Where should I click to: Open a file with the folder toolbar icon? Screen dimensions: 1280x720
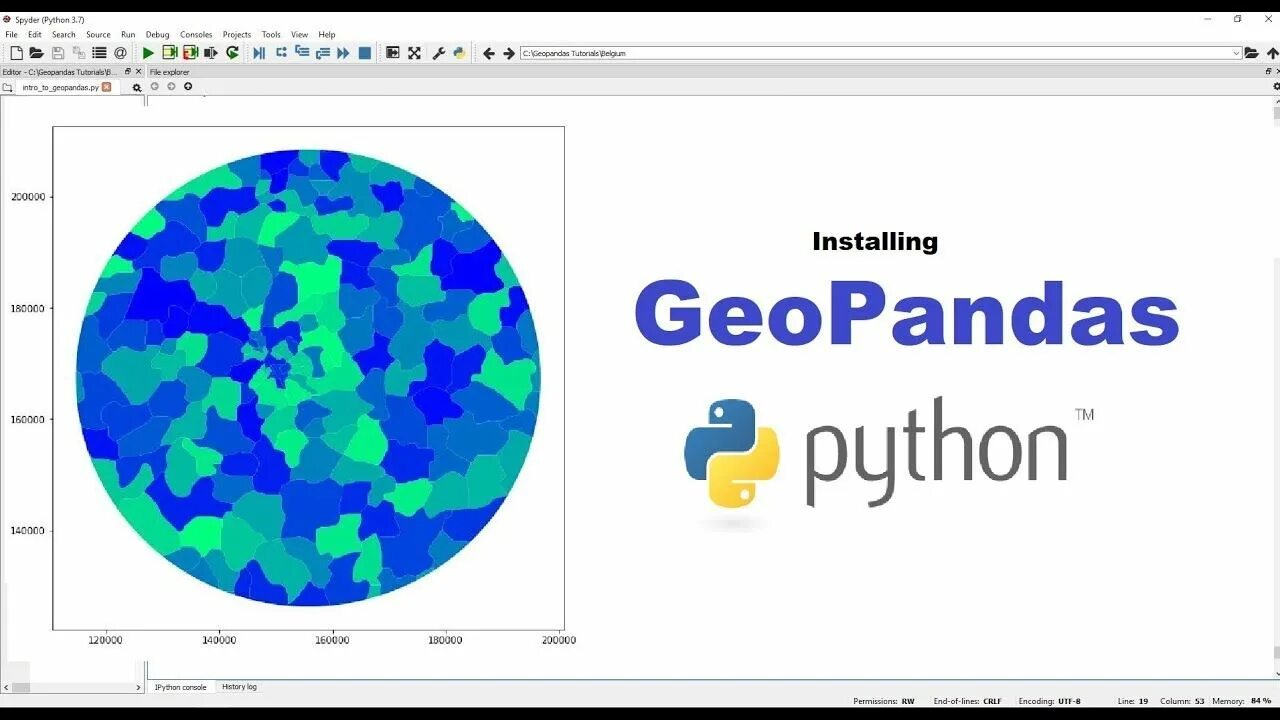tap(36, 53)
